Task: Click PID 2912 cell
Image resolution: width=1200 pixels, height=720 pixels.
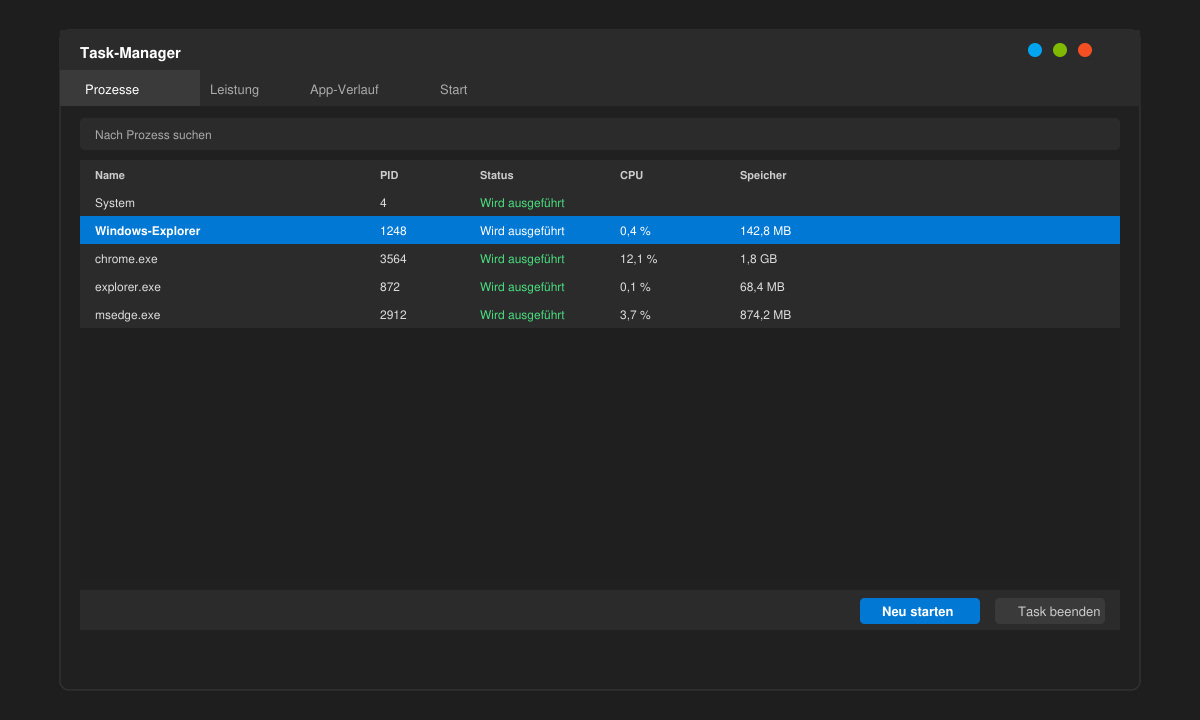Action: [x=393, y=314]
